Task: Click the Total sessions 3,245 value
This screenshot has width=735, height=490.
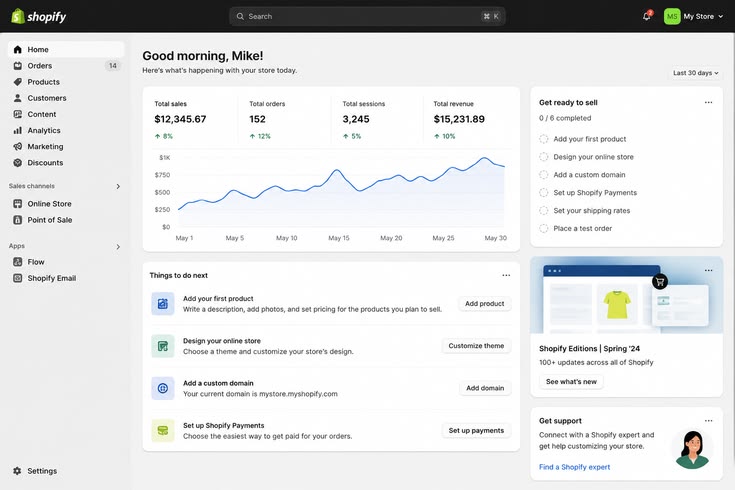Action: [x=356, y=119]
